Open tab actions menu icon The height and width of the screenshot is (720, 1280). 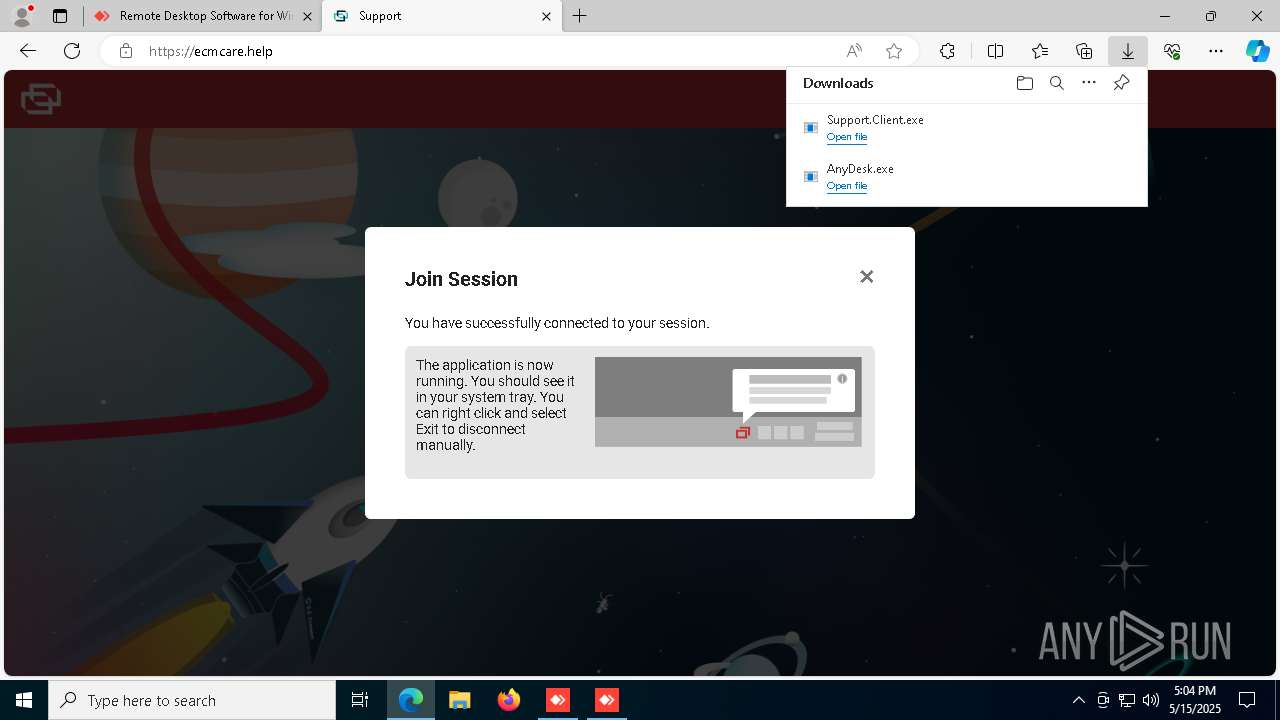click(60, 16)
